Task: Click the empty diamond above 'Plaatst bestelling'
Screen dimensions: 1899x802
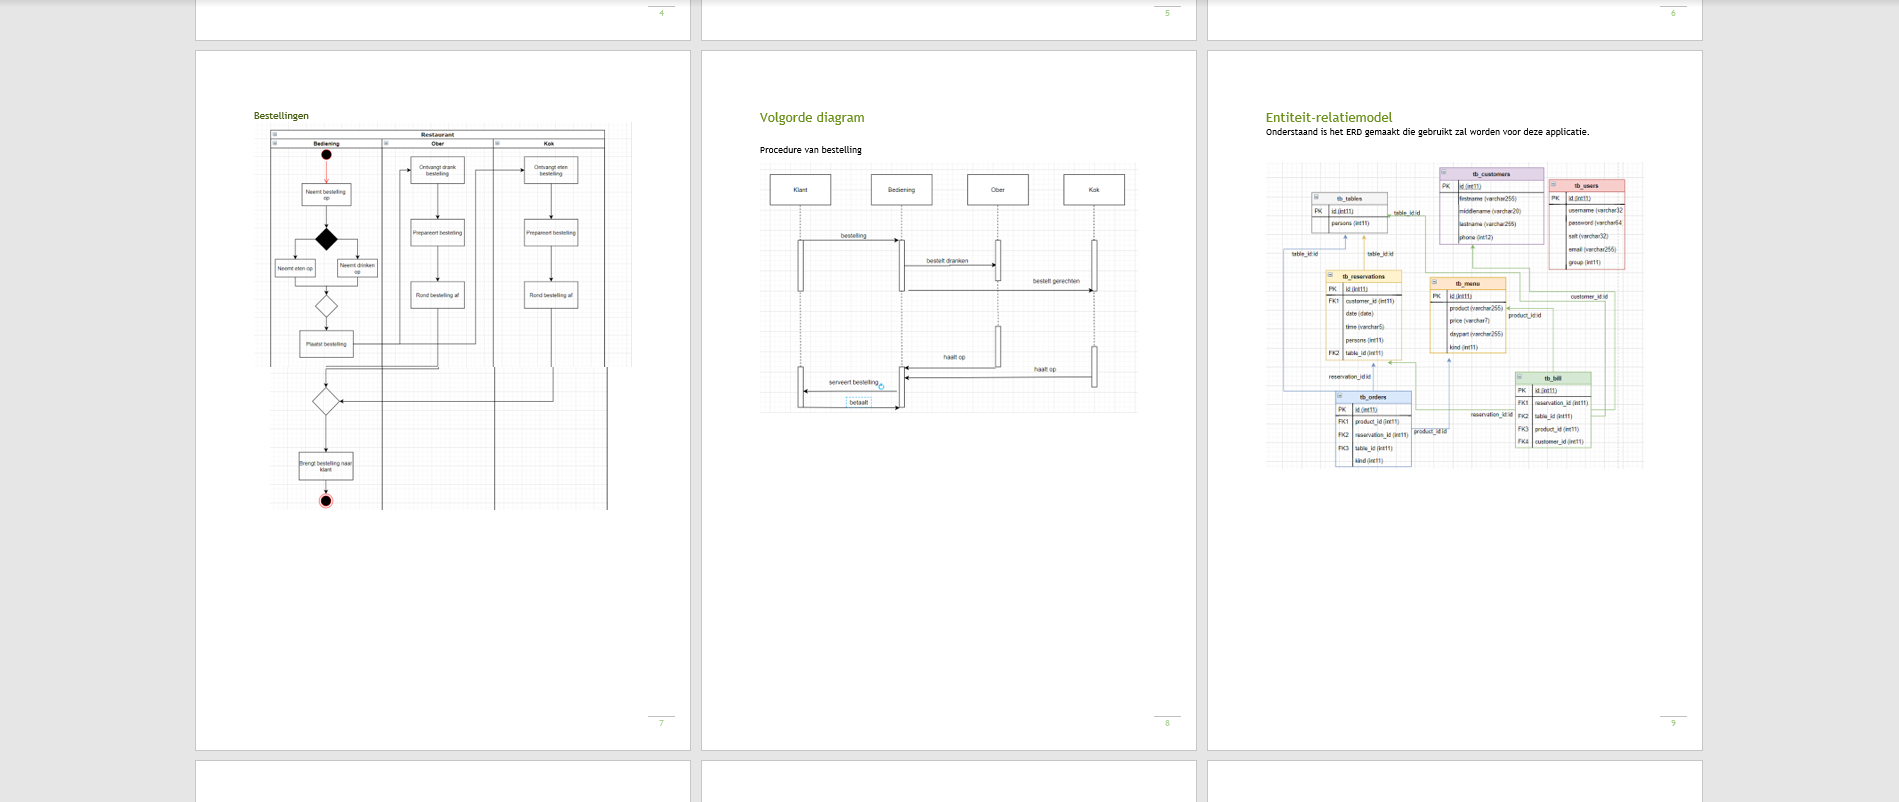Action: pos(326,306)
